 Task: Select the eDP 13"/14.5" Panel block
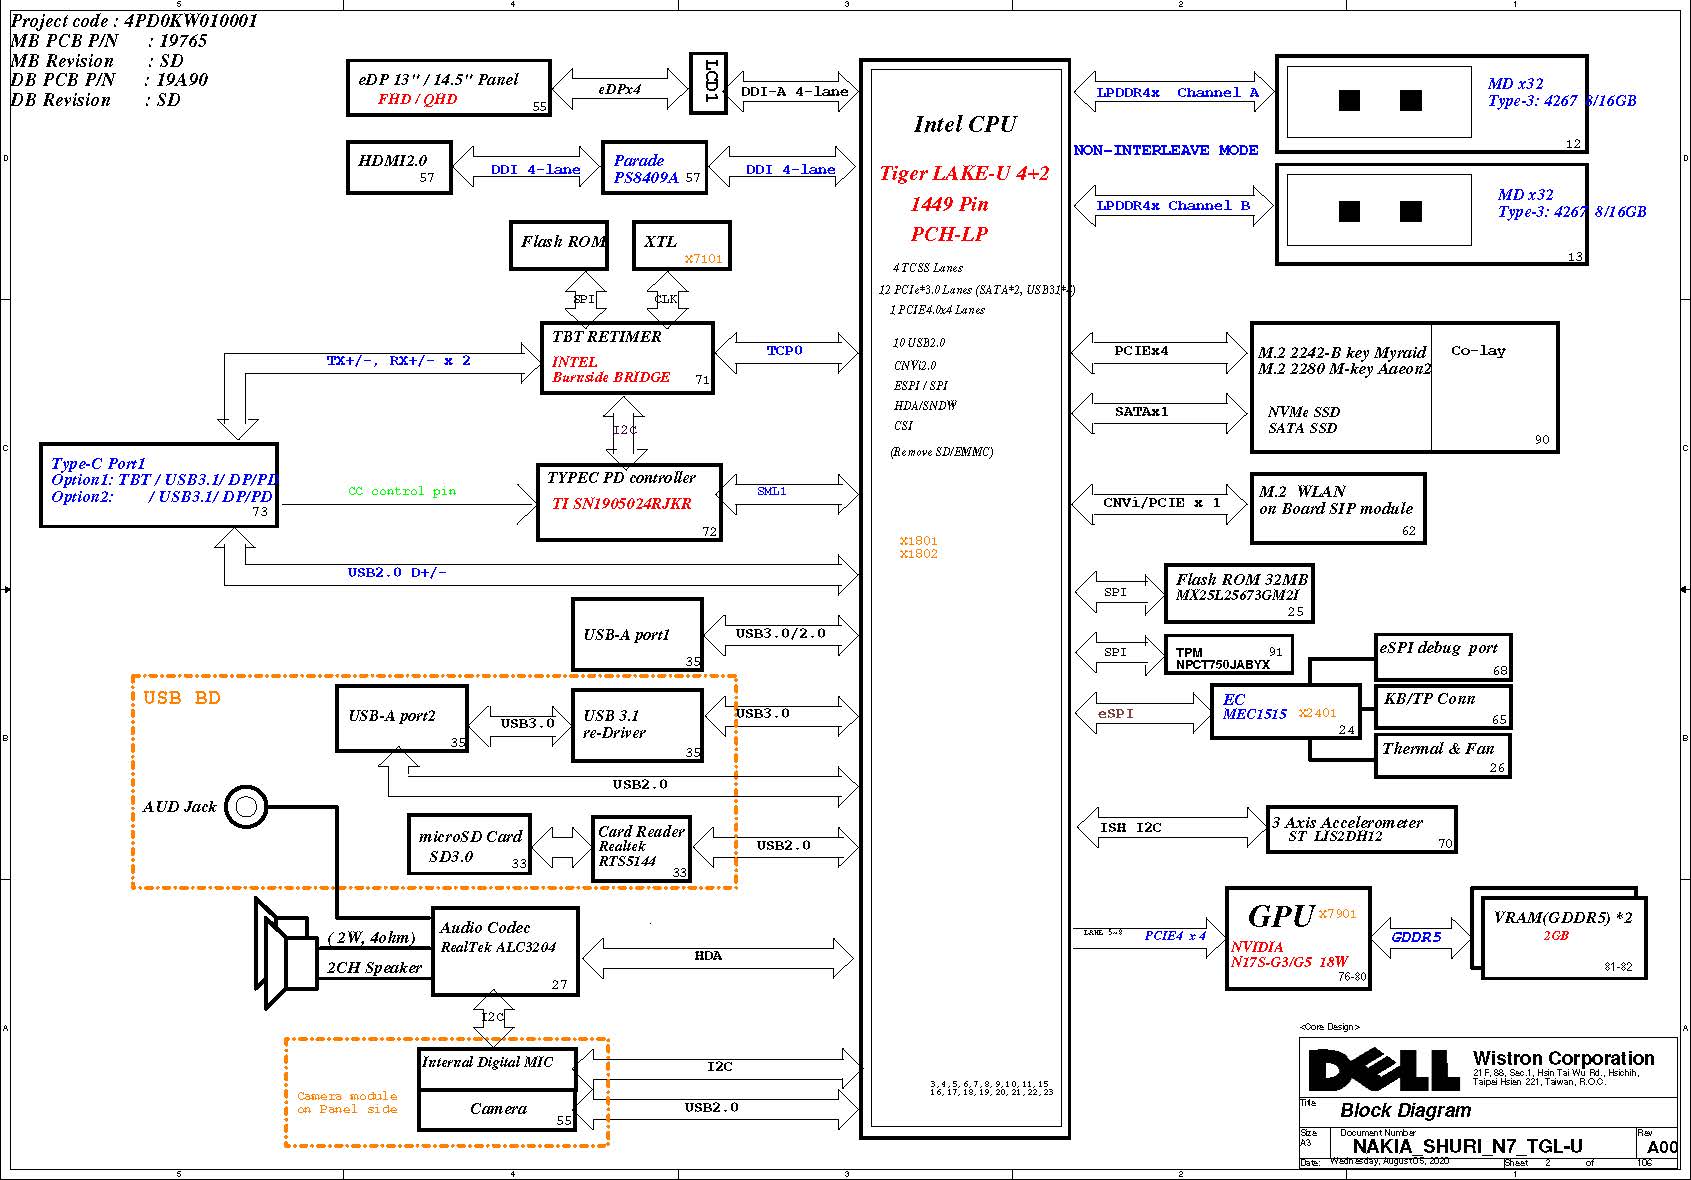[449, 88]
